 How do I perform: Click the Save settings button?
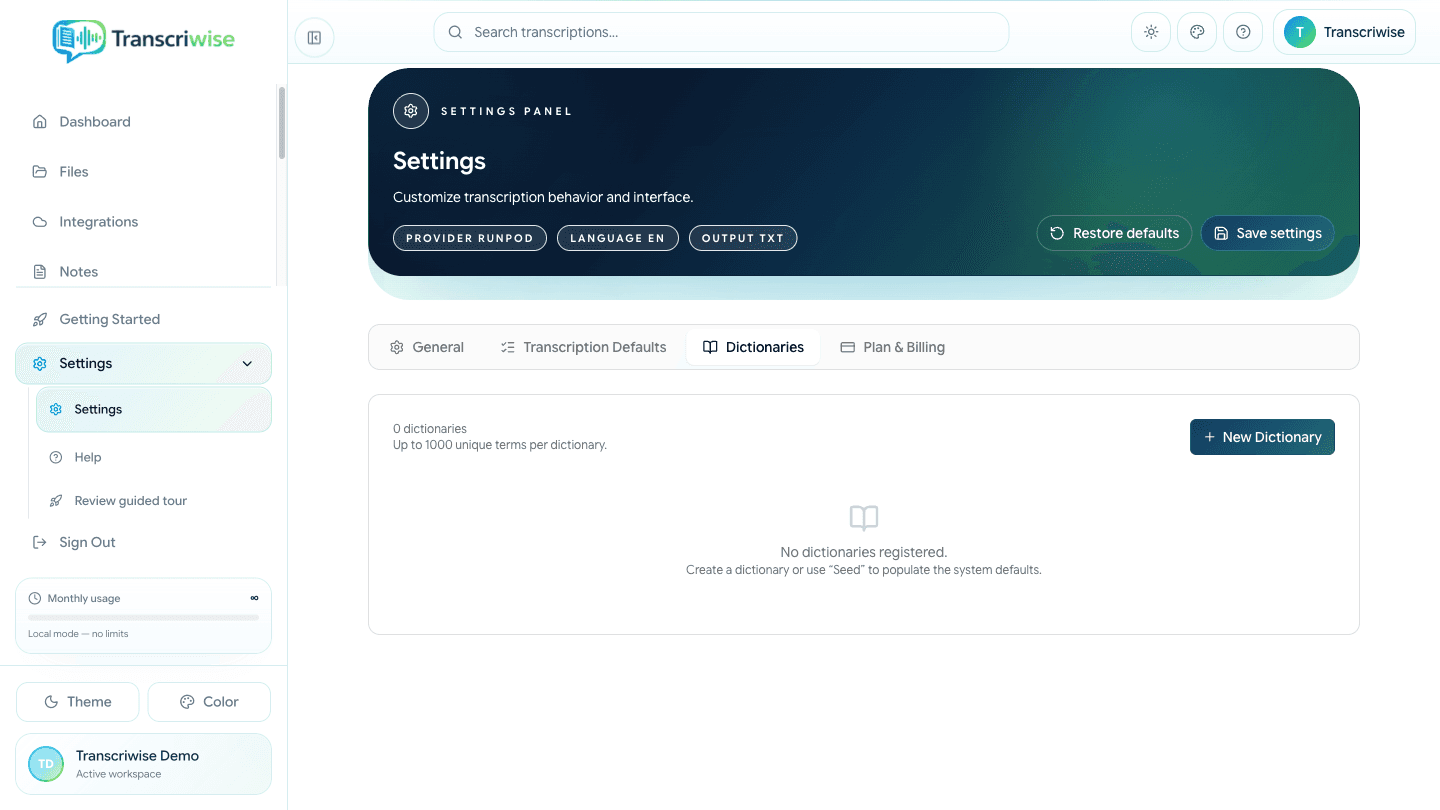[1267, 233]
